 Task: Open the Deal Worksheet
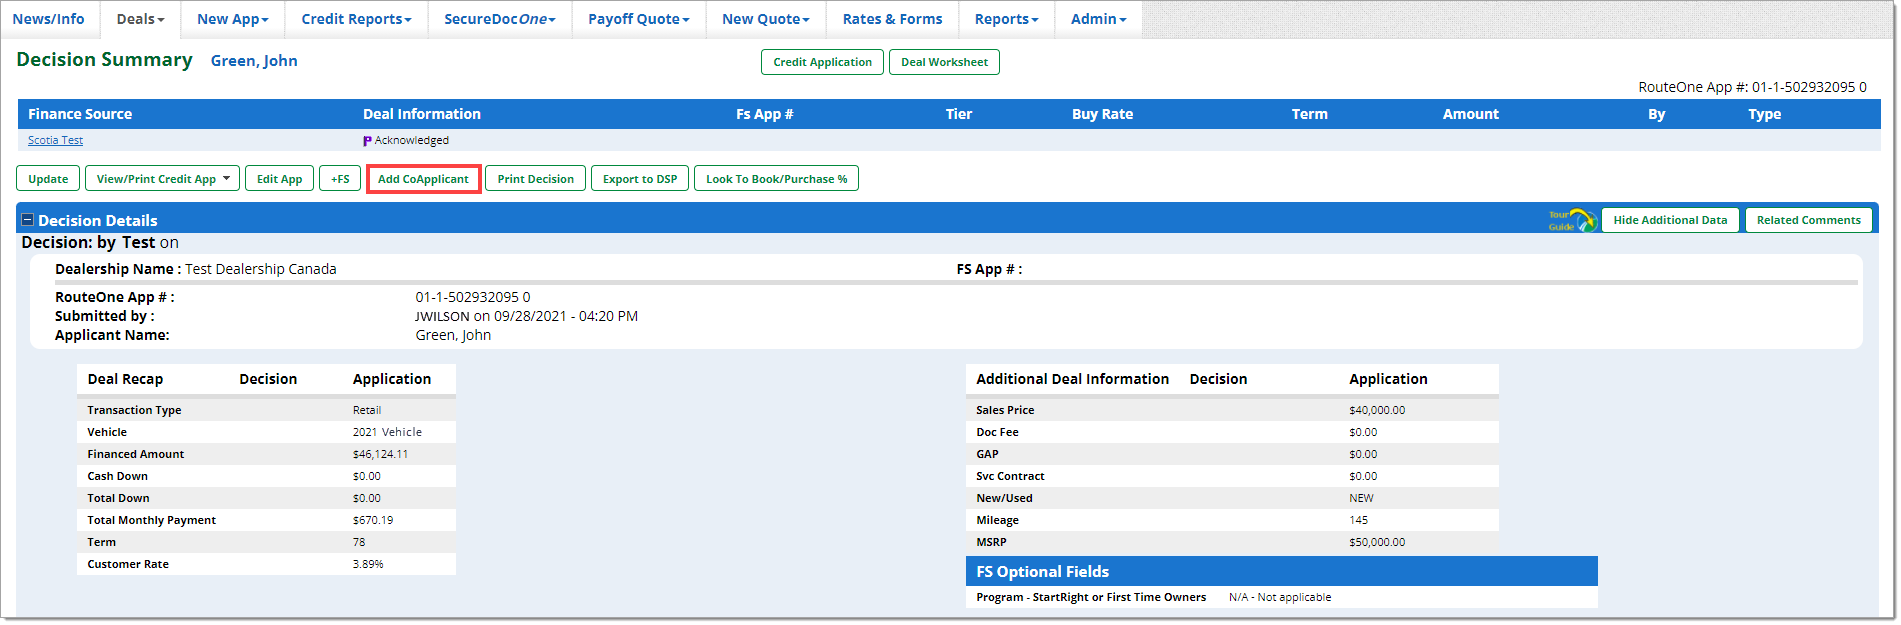pos(943,62)
